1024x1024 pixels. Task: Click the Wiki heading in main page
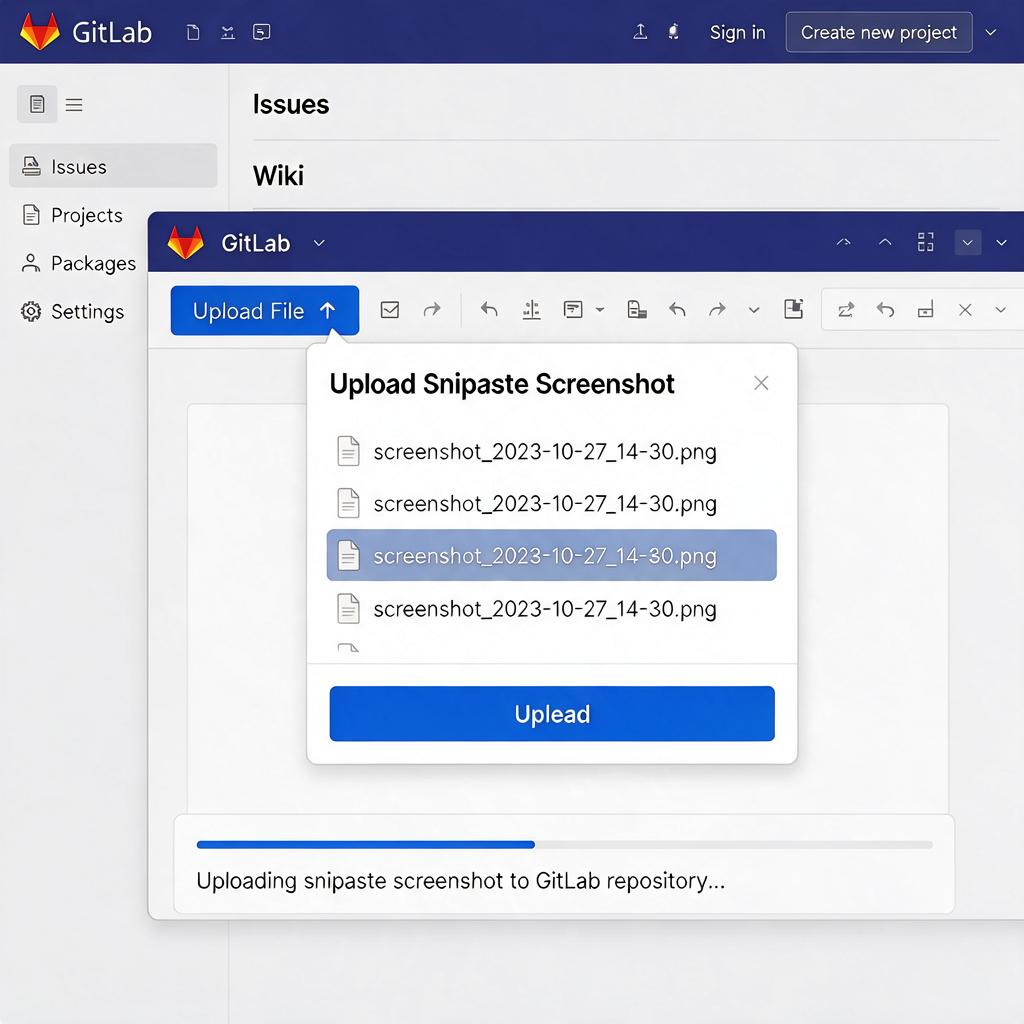278,175
